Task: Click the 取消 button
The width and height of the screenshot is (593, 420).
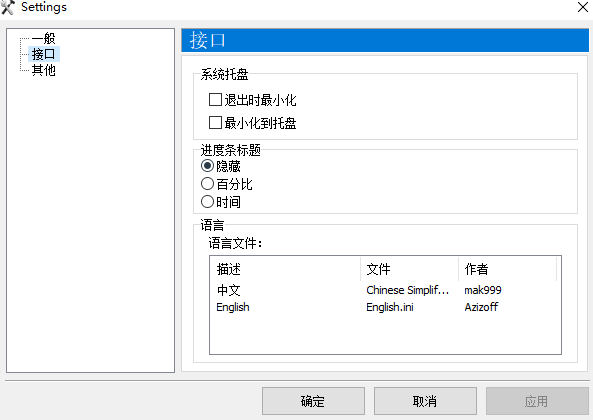Action: pos(425,401)
